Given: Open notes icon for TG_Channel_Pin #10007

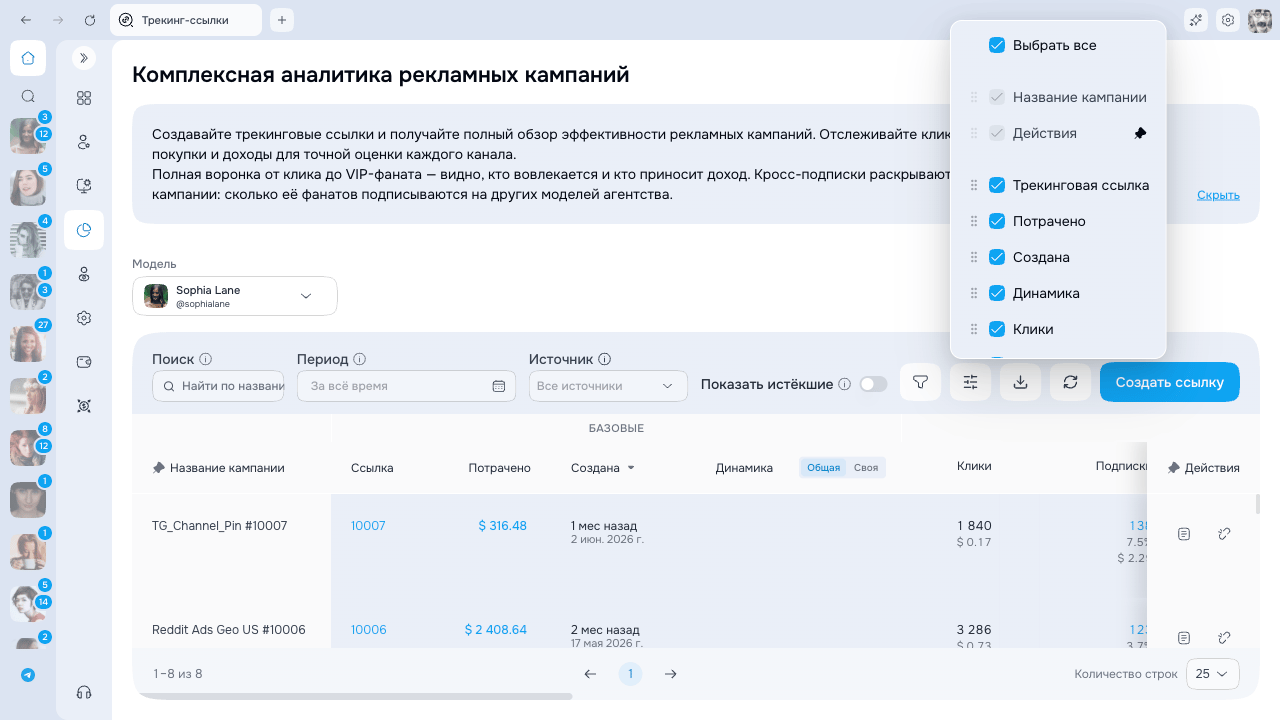Looking at the screenshot, I should tap(1184, 534).
